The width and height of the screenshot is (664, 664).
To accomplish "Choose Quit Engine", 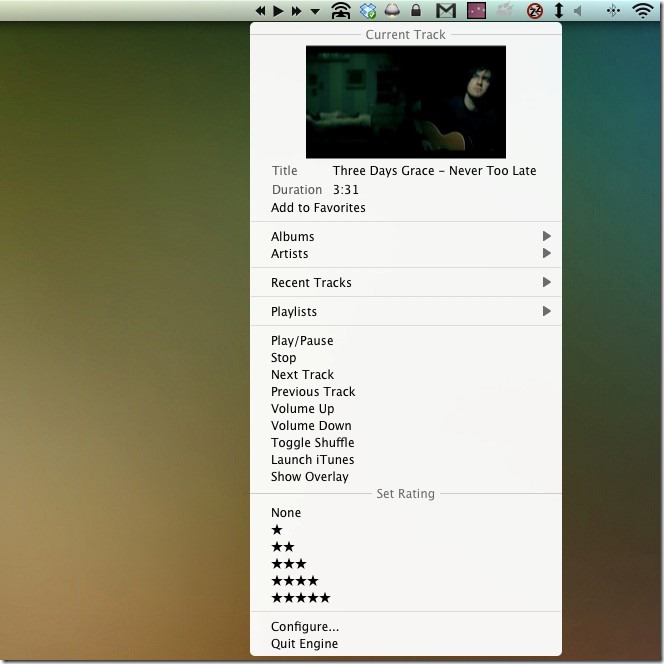I will (405, 644).
